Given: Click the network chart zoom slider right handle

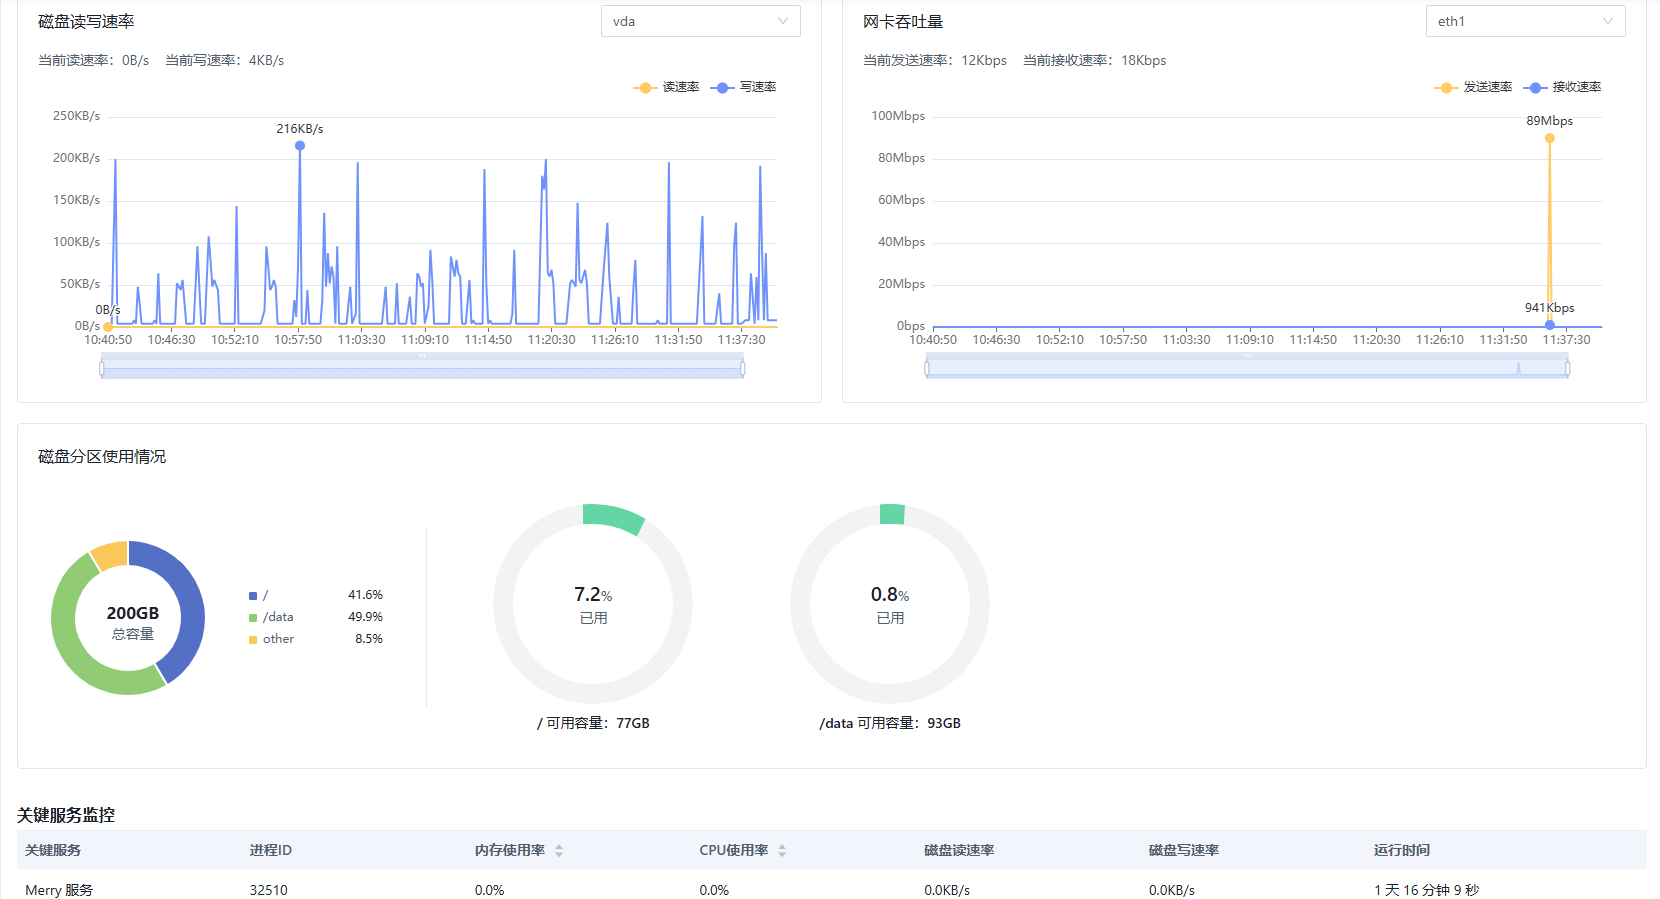Looking at the screenshot, I should [x=1567, y=369].
